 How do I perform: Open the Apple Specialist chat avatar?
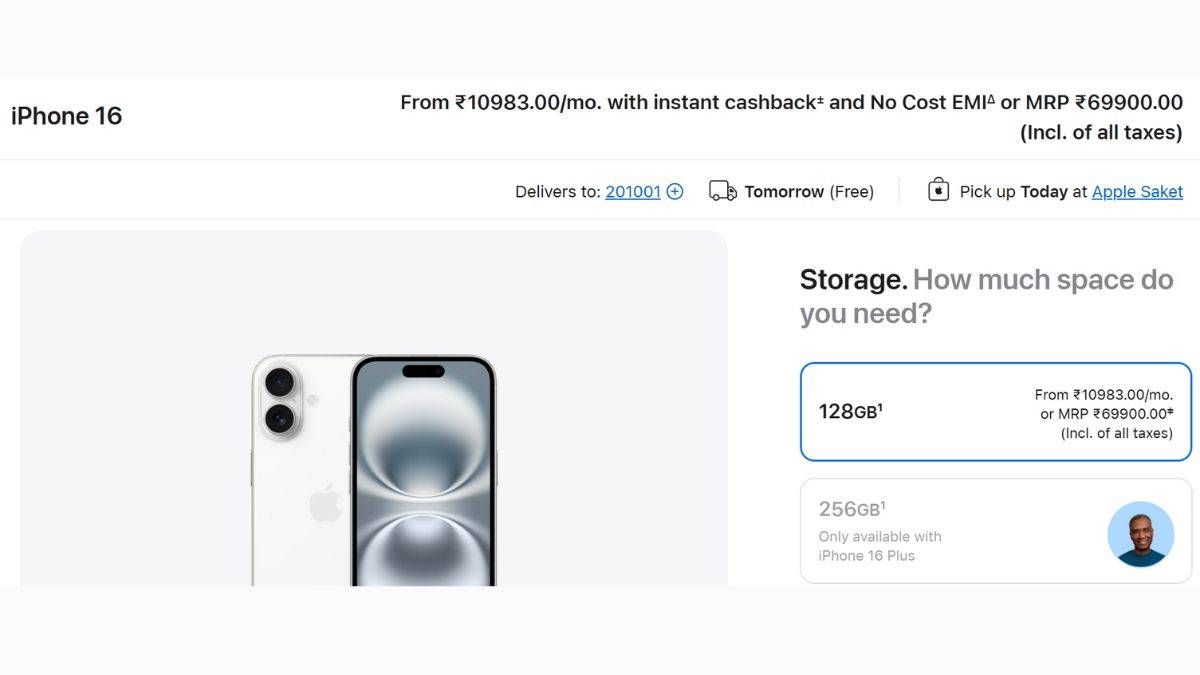coord(1141,535)
